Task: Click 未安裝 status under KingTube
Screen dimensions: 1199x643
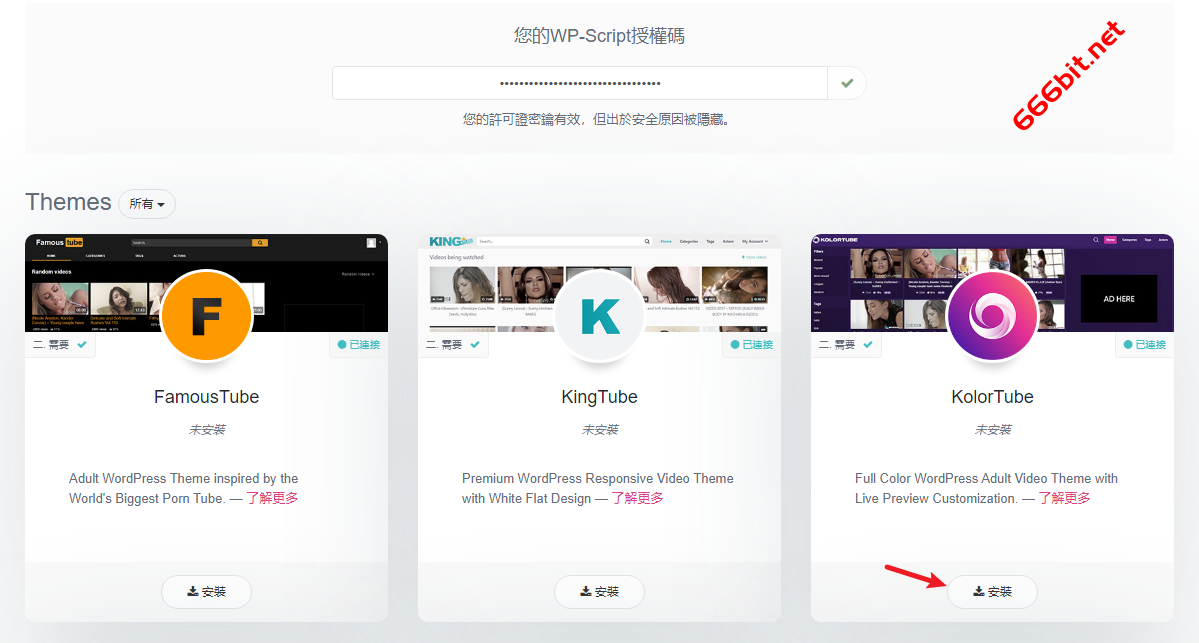Action: pyautogui.click(x=600, y=430)
